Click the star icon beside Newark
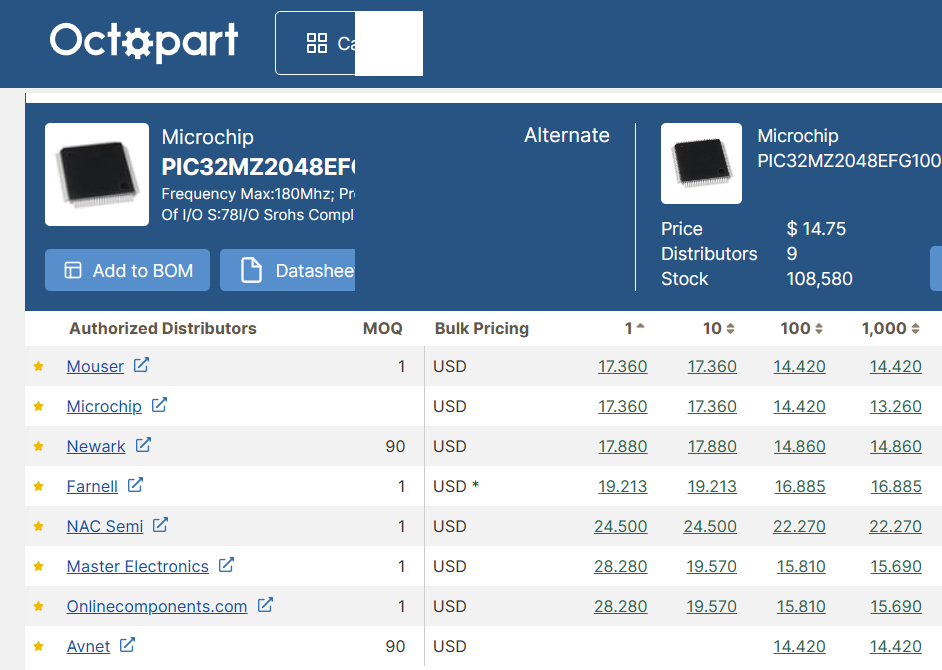942x670 pixels. tap(38, 446)
